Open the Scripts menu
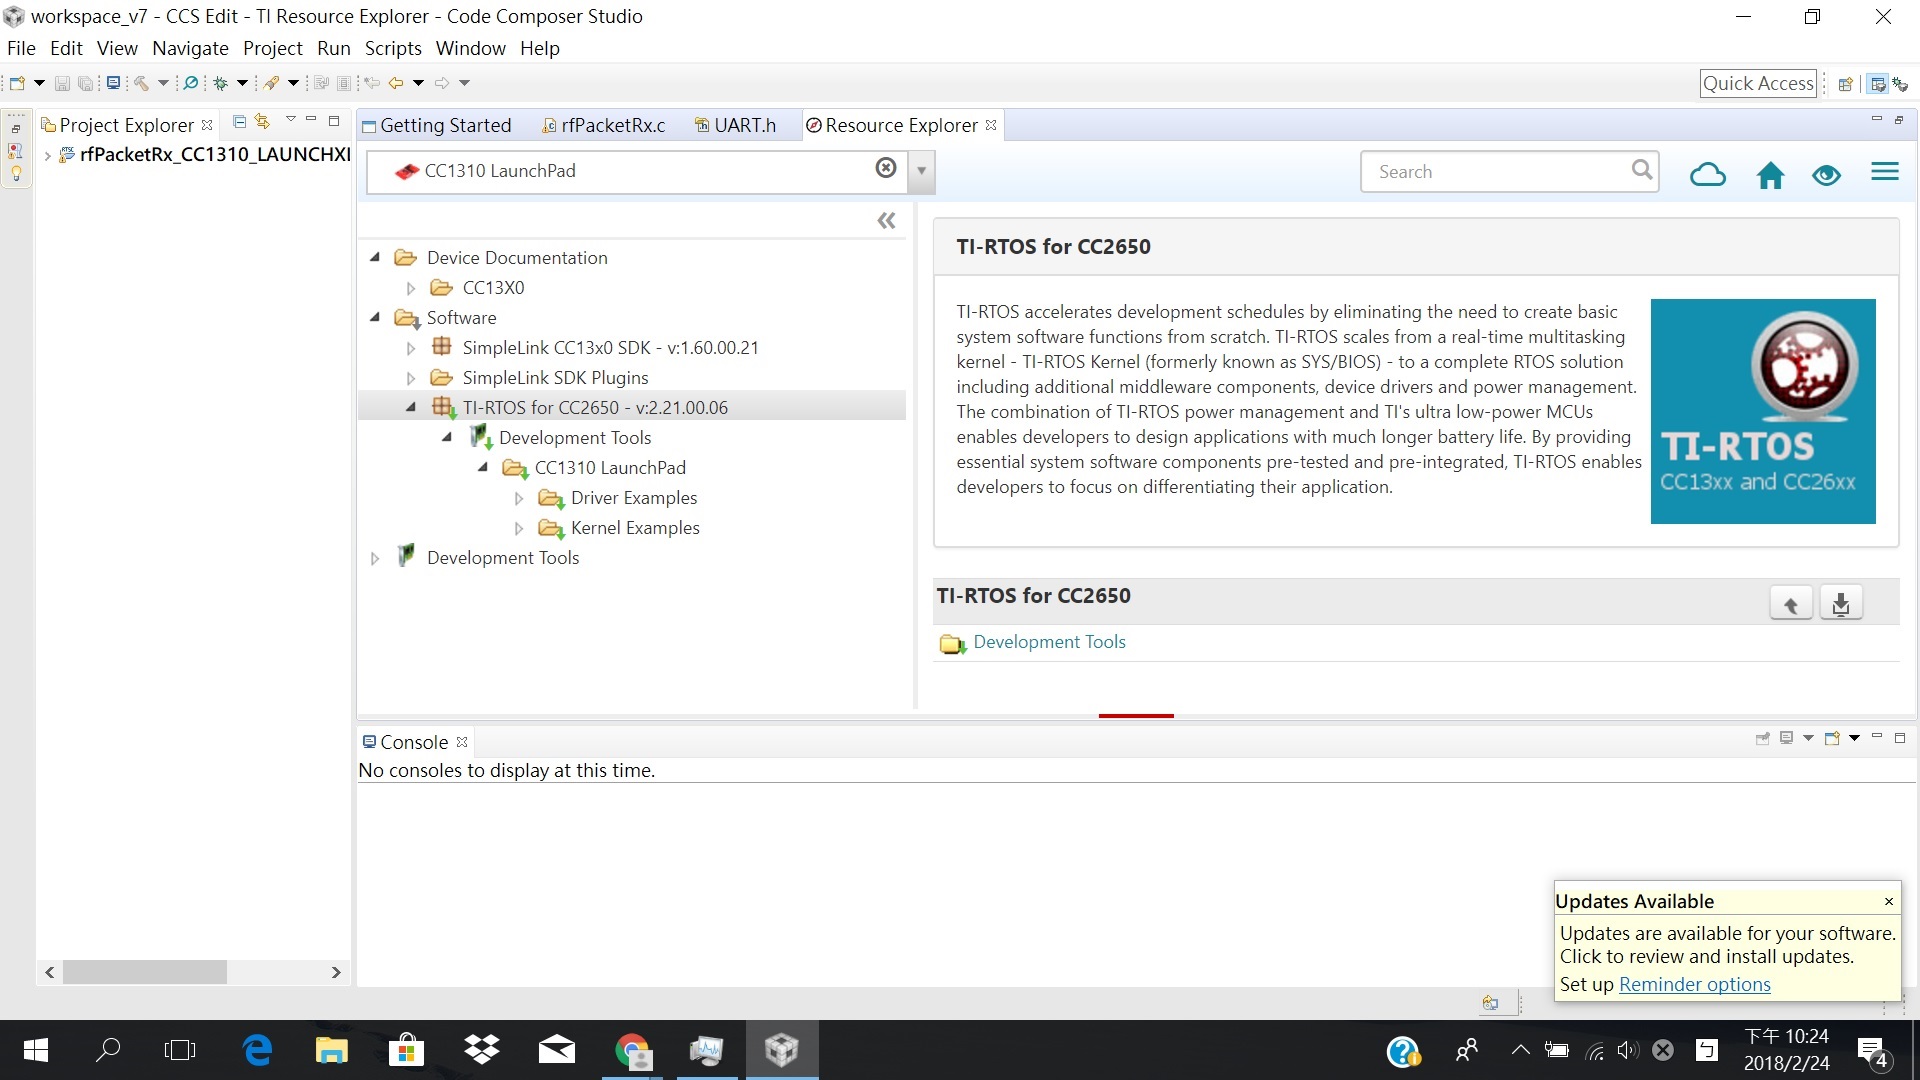1920x1080 pixels. pyautogui.click(x=392, y=48)
